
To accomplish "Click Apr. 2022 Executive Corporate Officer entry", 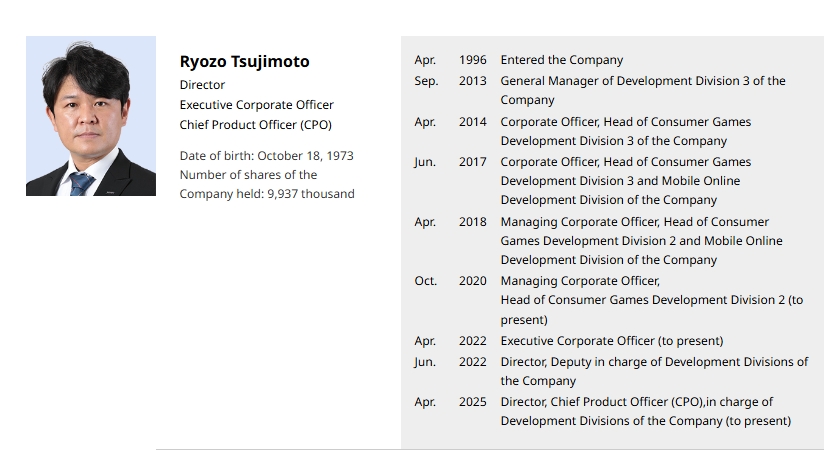I will [x=569, y=341].
